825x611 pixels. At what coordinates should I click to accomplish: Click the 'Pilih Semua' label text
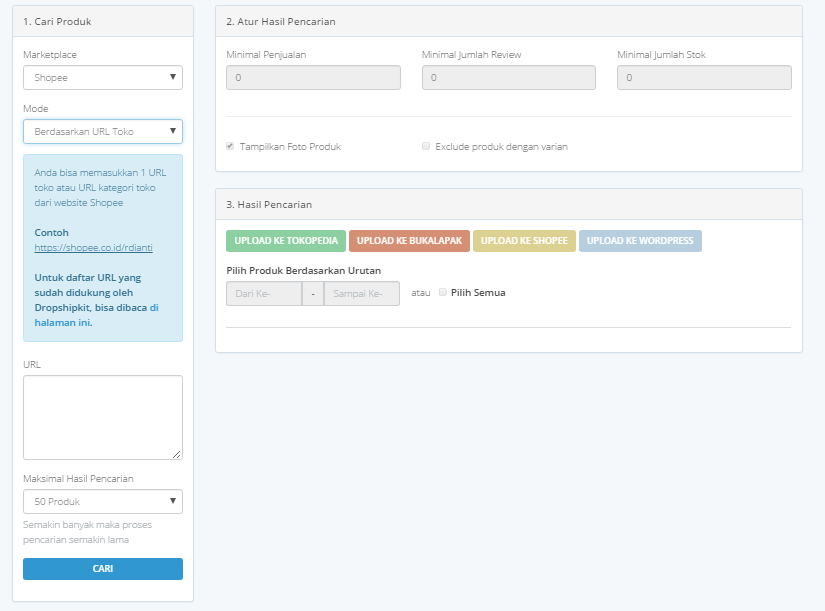(x=478, y=293)
